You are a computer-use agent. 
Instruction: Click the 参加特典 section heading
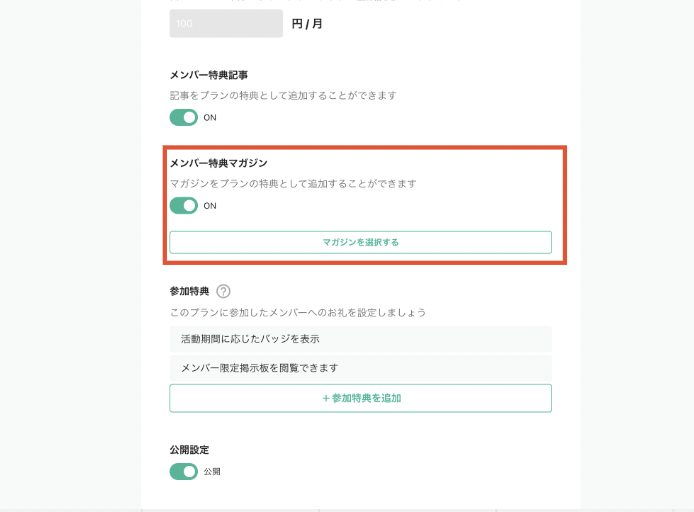[x=189, y=291]
